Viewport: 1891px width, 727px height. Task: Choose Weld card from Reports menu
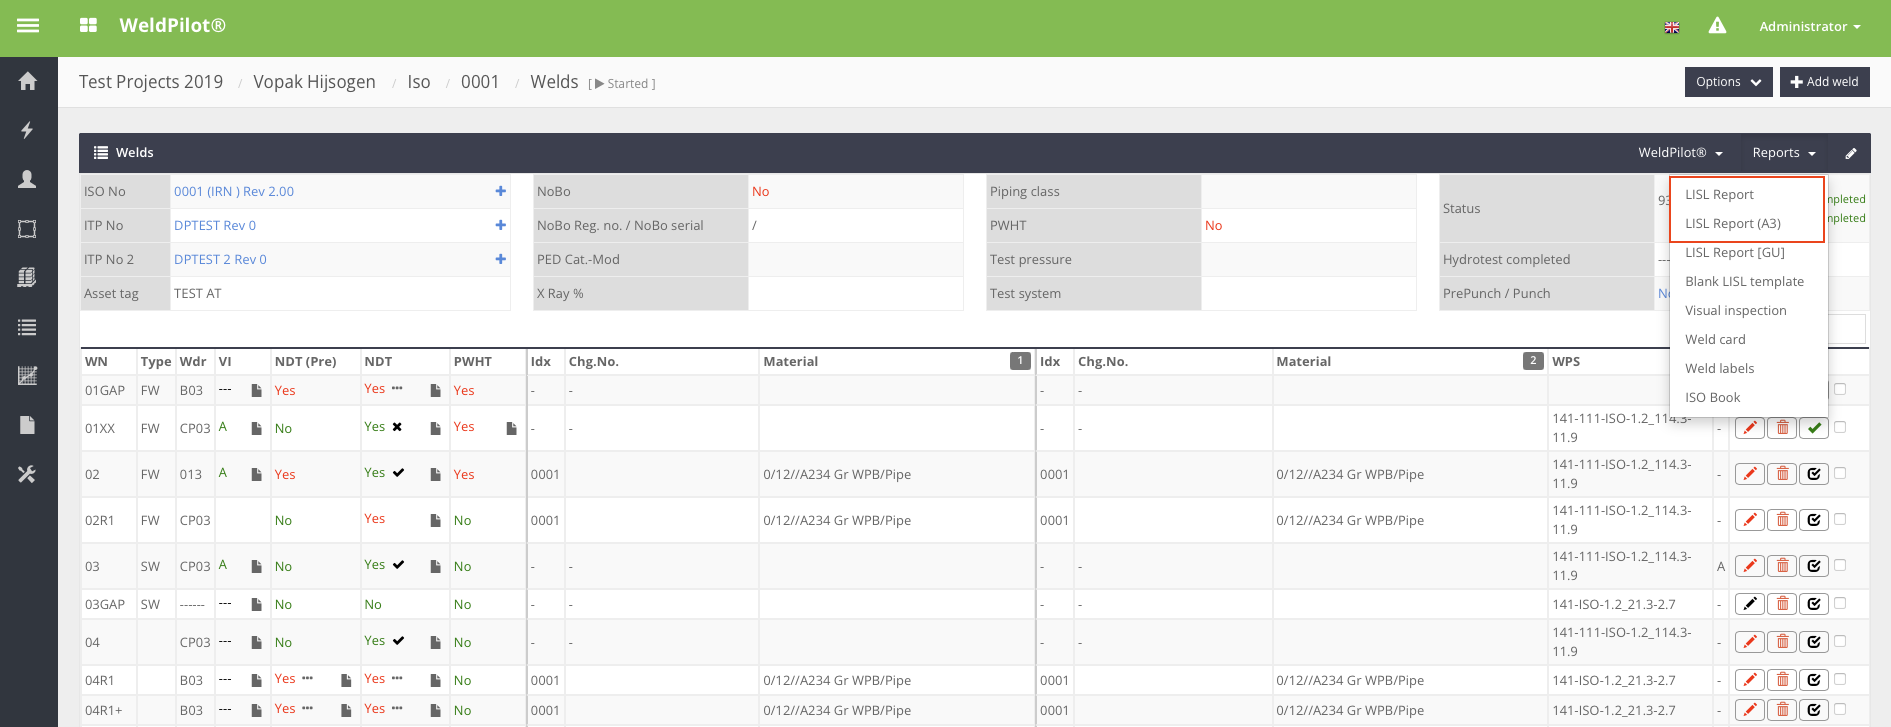pyautogui.click(x=1715, y=340)
